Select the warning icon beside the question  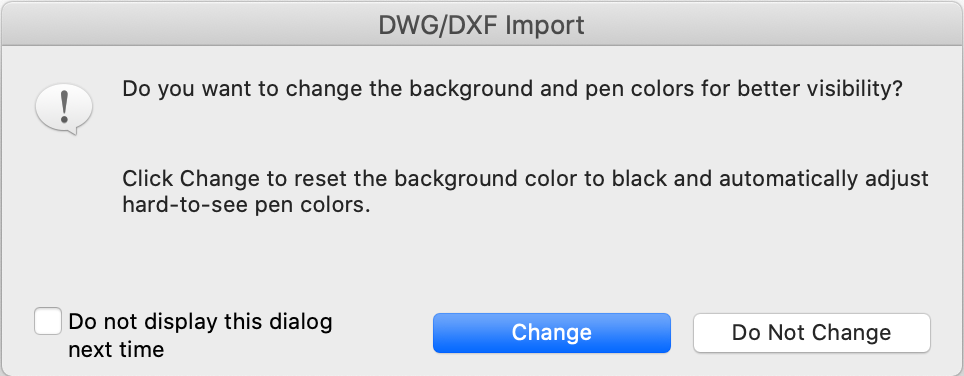[64, 109]
